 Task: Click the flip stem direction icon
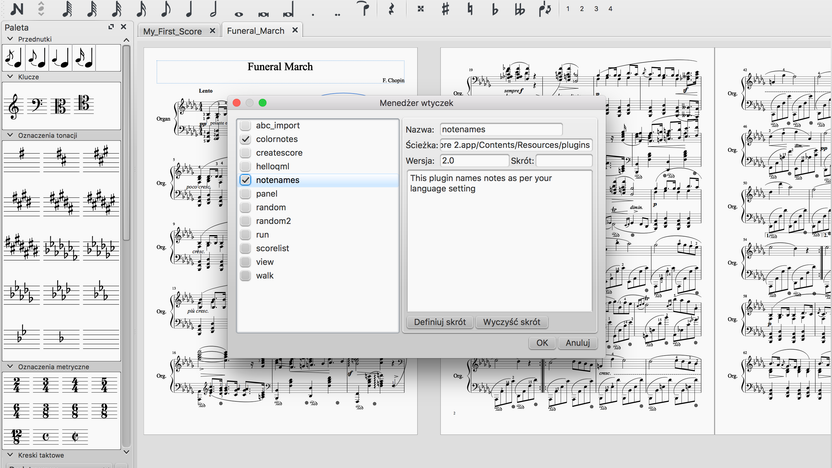544,9
